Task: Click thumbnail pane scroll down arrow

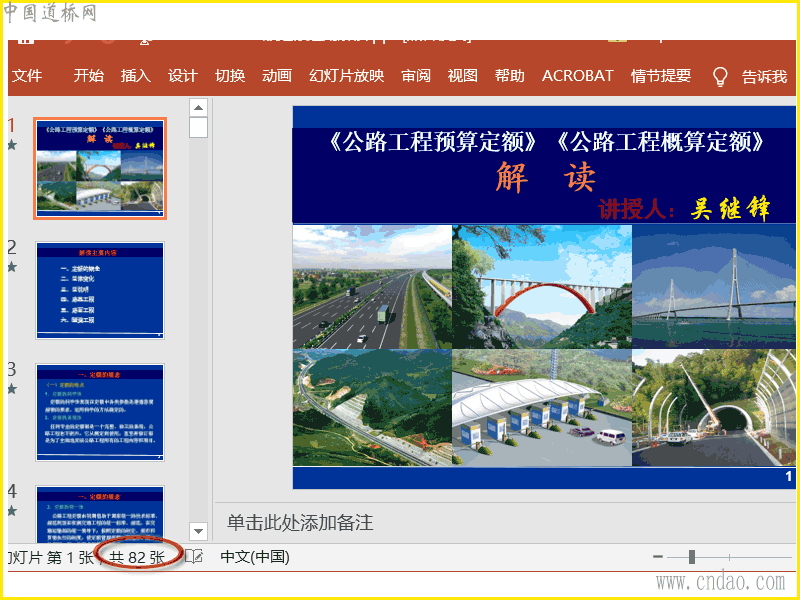Action: (198, 531)
